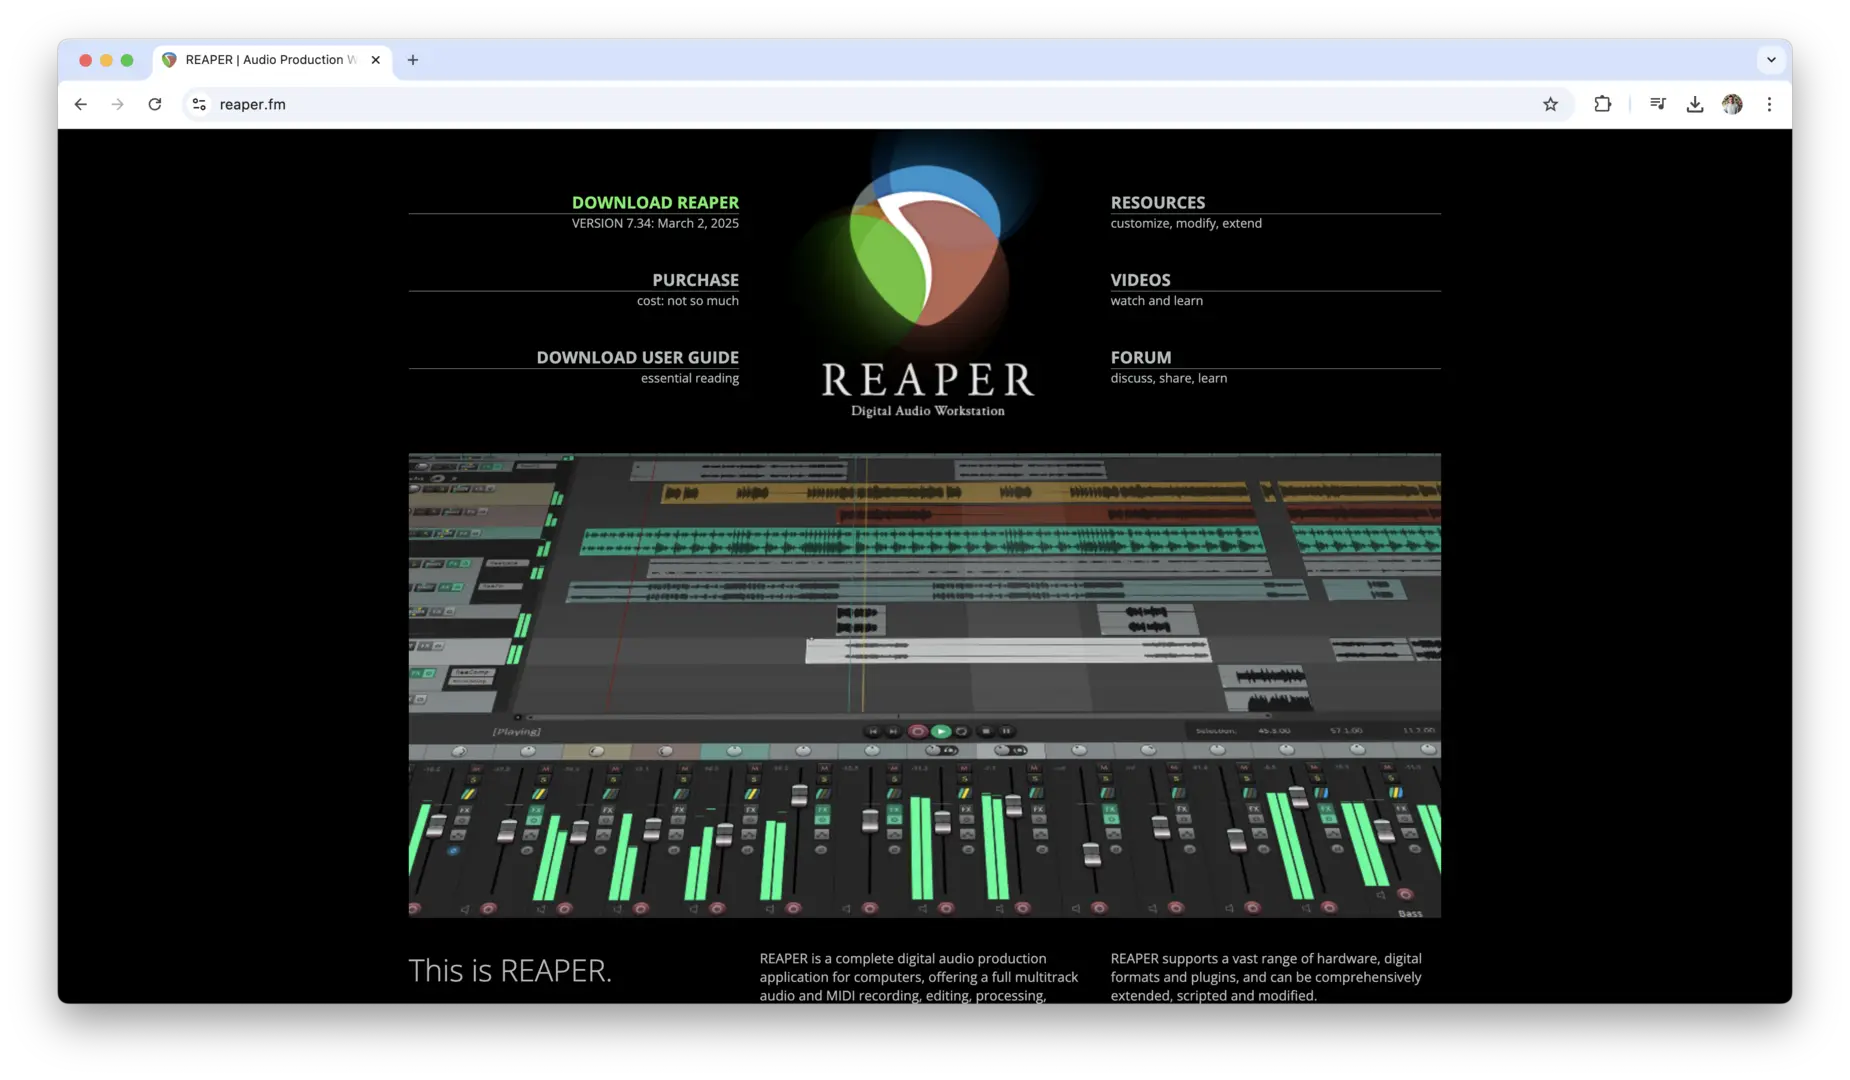Image resolution: width=1850 pixels, height=1080 pixels.
Task: Click the DAW screenshot image
Action: pyautogui.click(x=924, y=685)
